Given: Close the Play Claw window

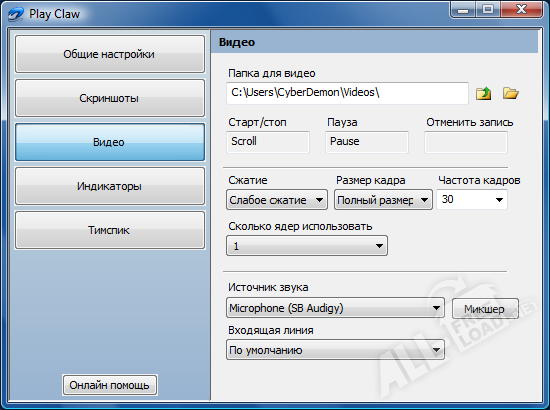Looking at the screenshot, I should (521, 9).
